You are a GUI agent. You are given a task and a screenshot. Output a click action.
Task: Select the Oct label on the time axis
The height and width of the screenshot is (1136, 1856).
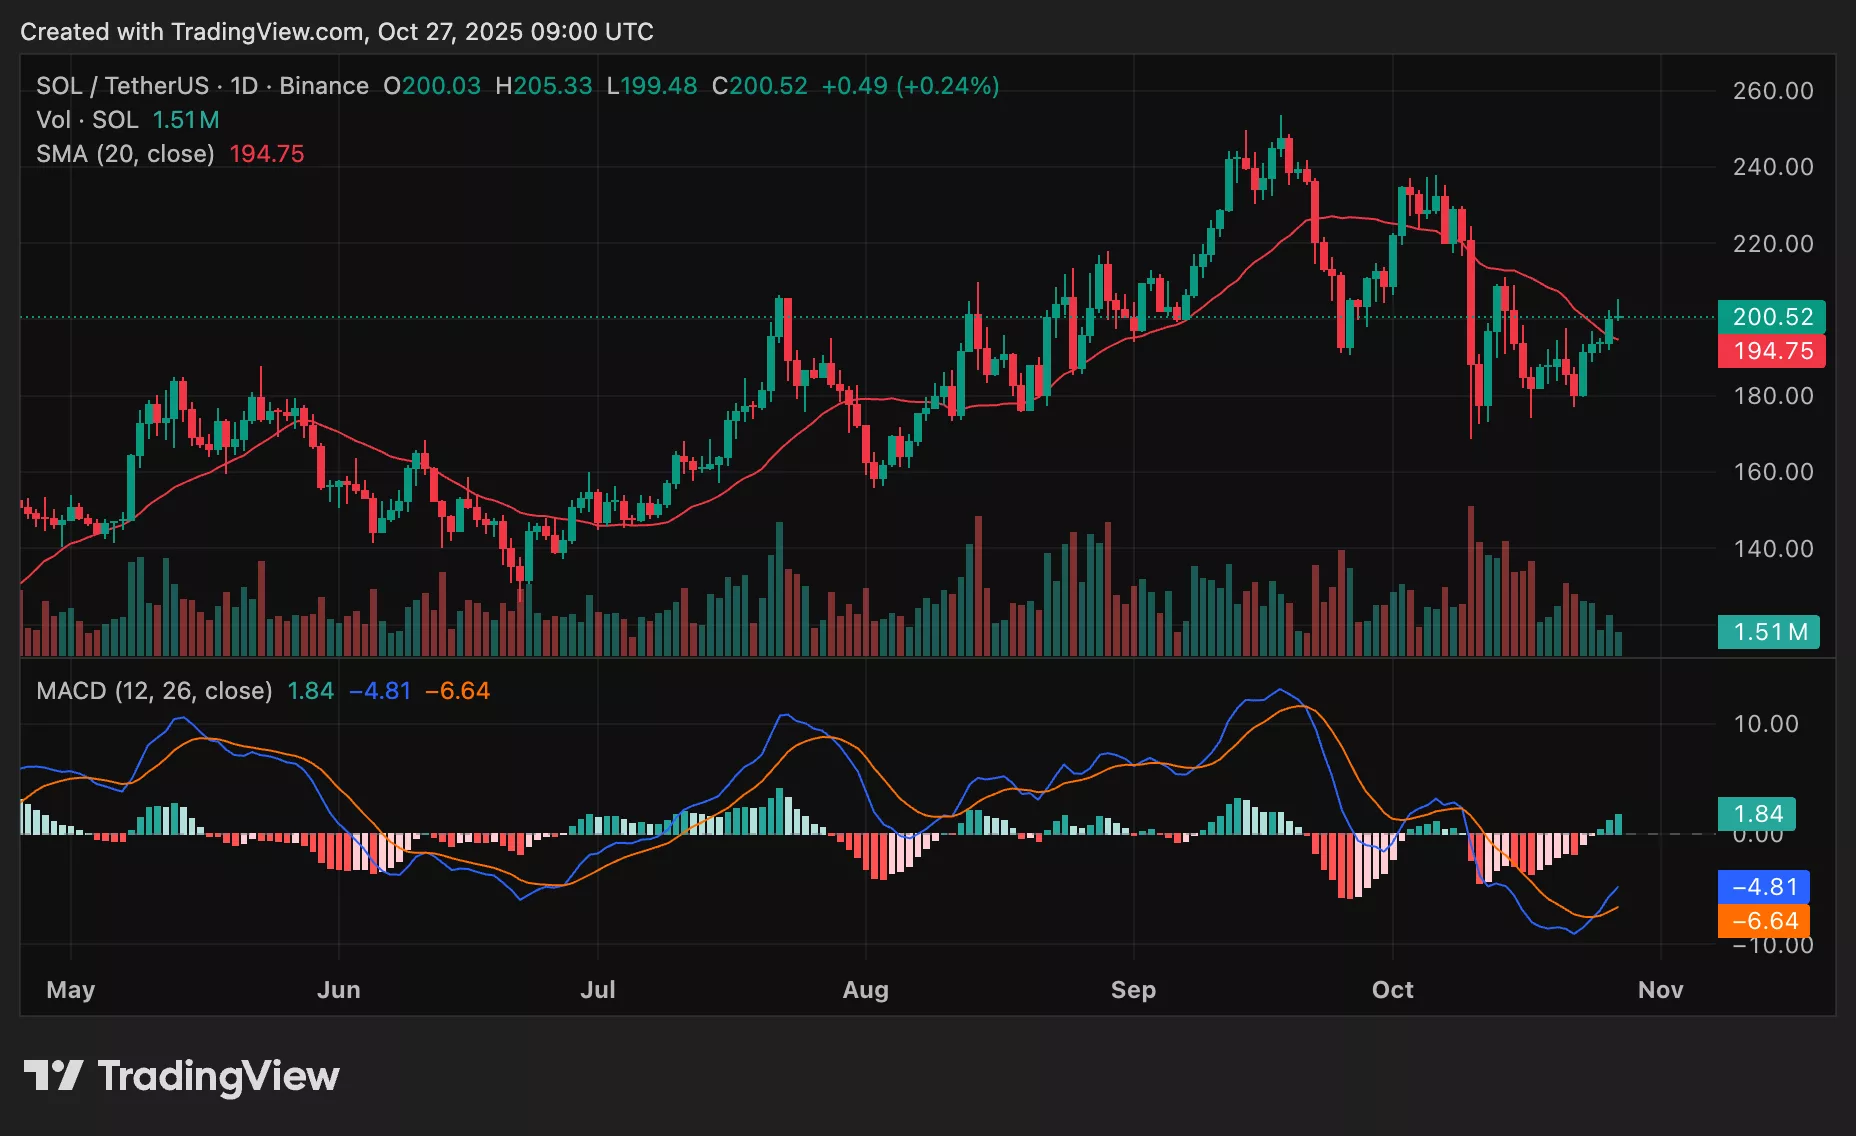pyautogui.click(x=1392, y=989)
